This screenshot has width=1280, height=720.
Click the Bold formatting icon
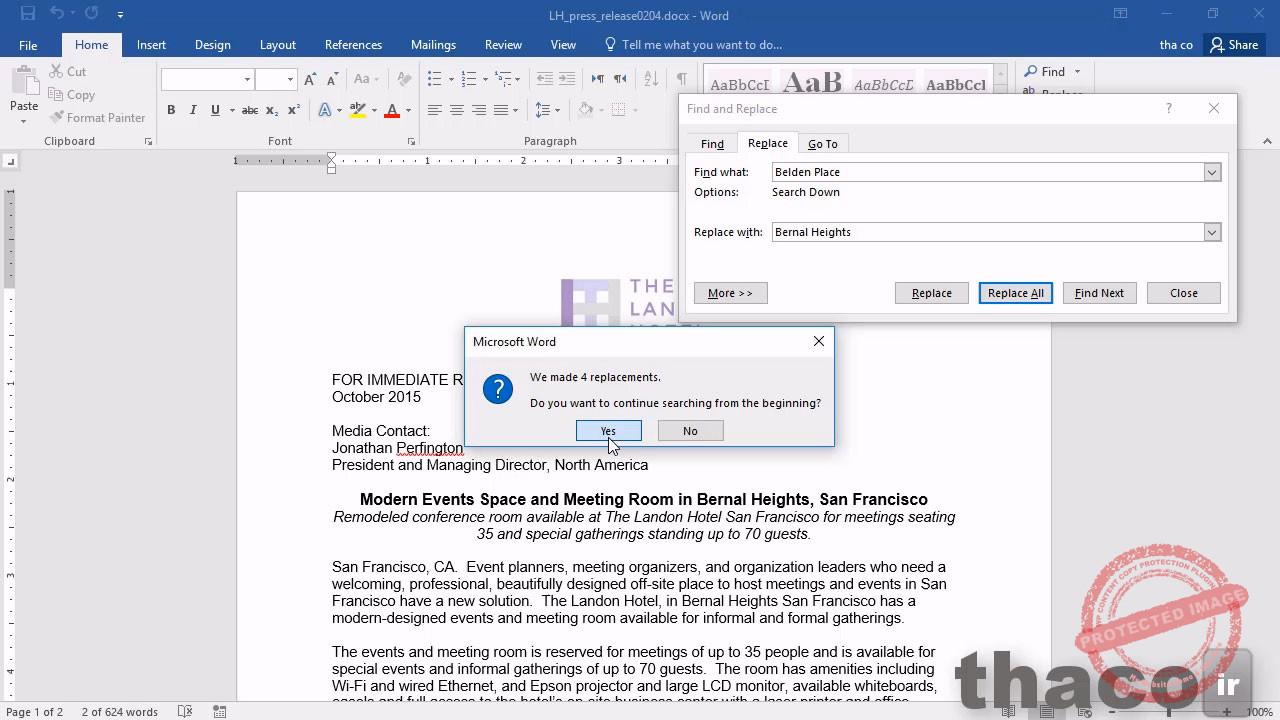pyautogui.click(x=171, y=110)
